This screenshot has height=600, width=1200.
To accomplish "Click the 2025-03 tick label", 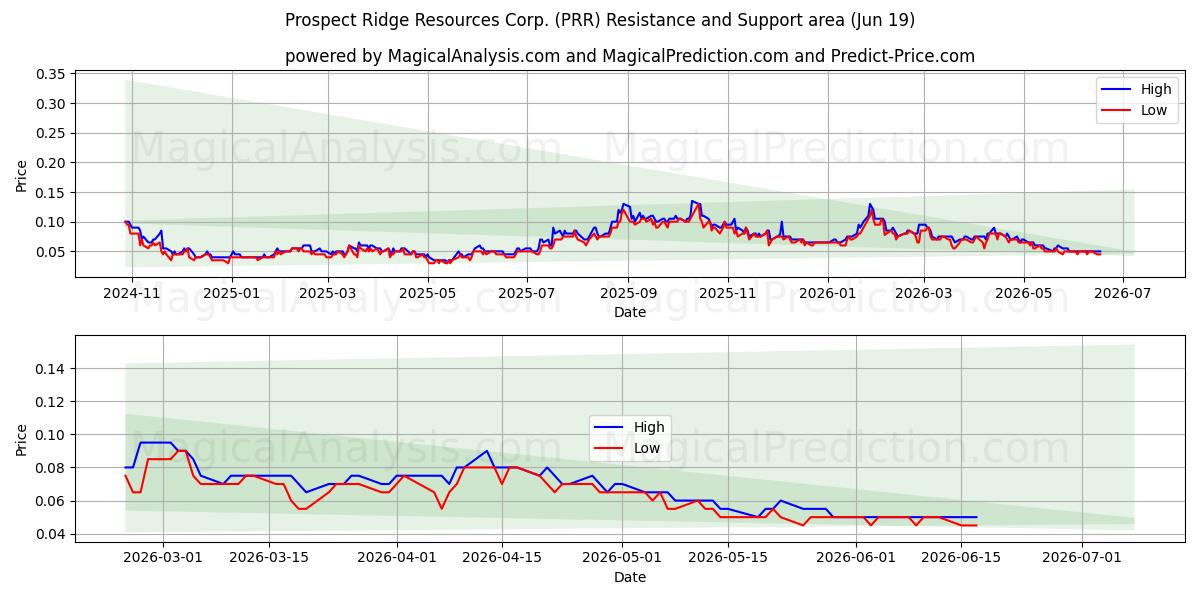I will point(327,293).
